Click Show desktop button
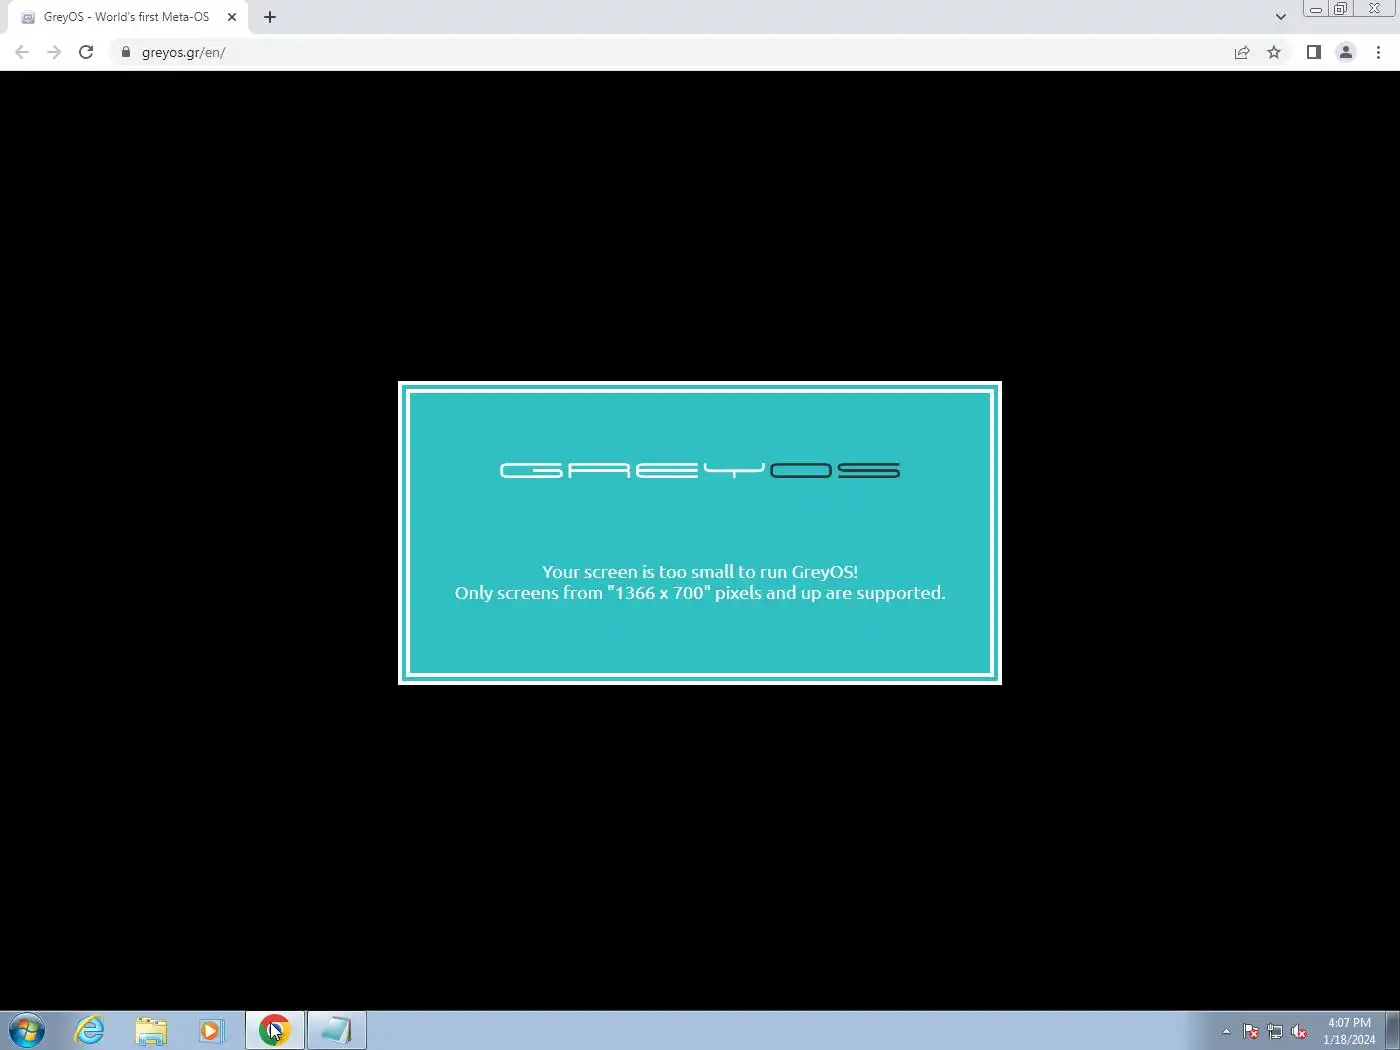This screenshot has height=1050, width=1400. [1392, 1030]
